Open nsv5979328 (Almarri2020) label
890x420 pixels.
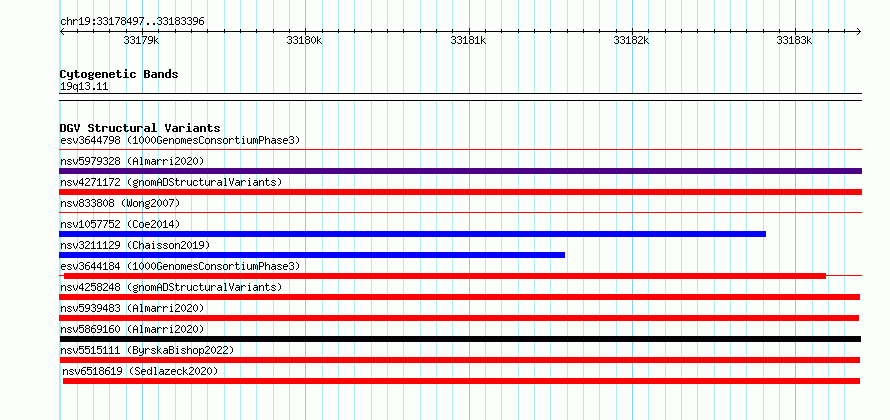tap(132, 161)
